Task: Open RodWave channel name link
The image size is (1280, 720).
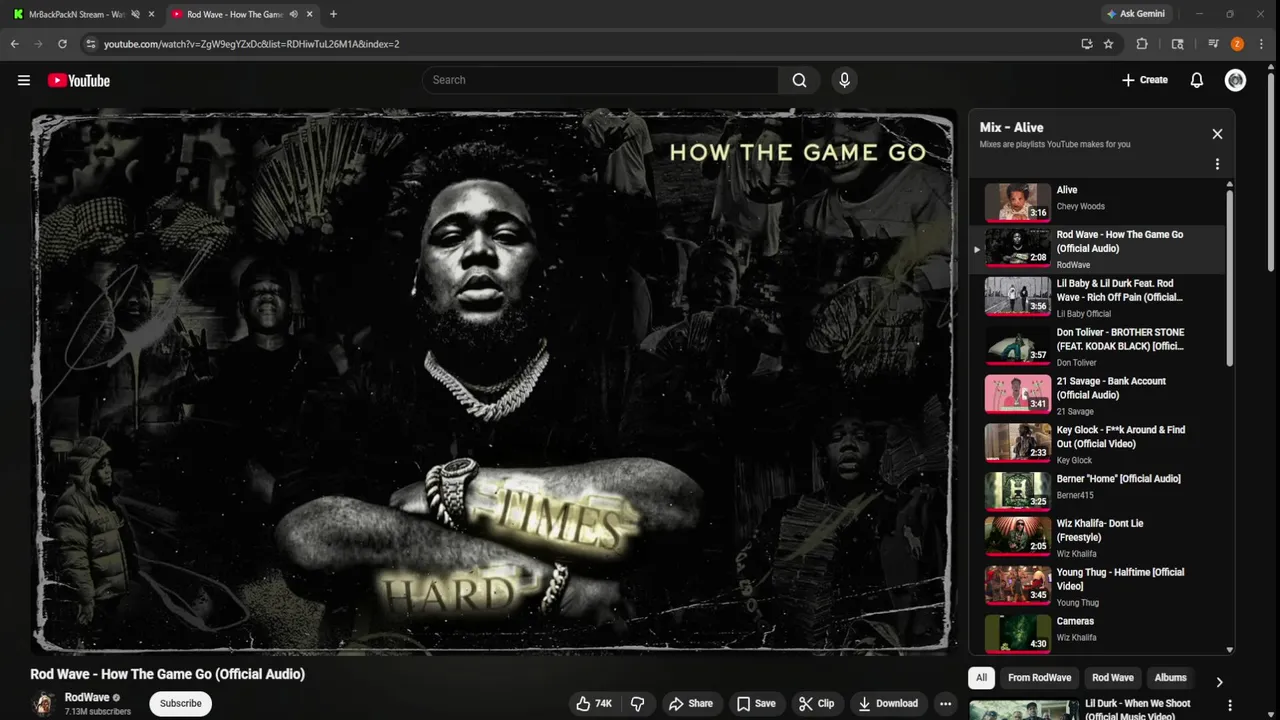Action: tap(87, 697)
